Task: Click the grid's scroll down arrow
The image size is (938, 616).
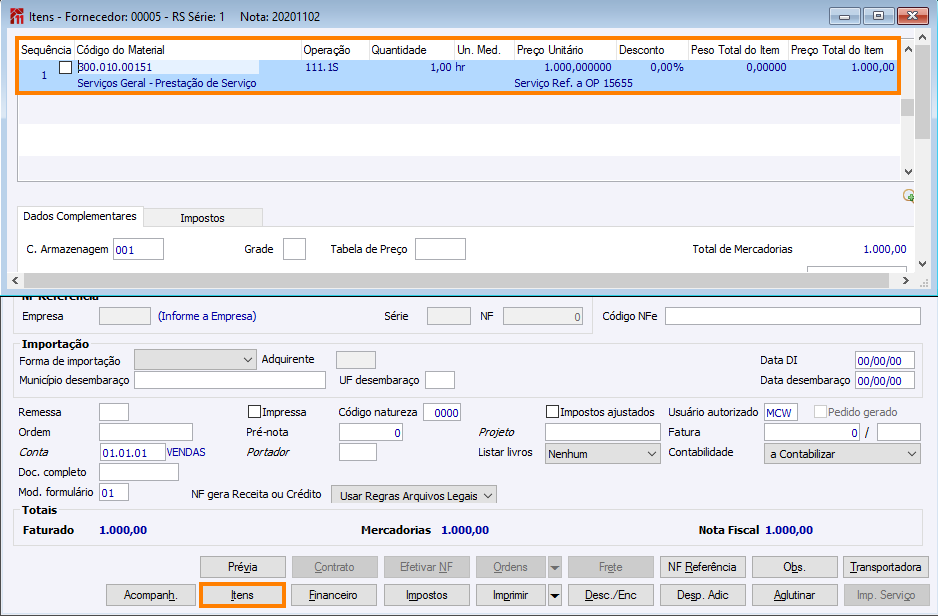Action: tap(908, 172)
